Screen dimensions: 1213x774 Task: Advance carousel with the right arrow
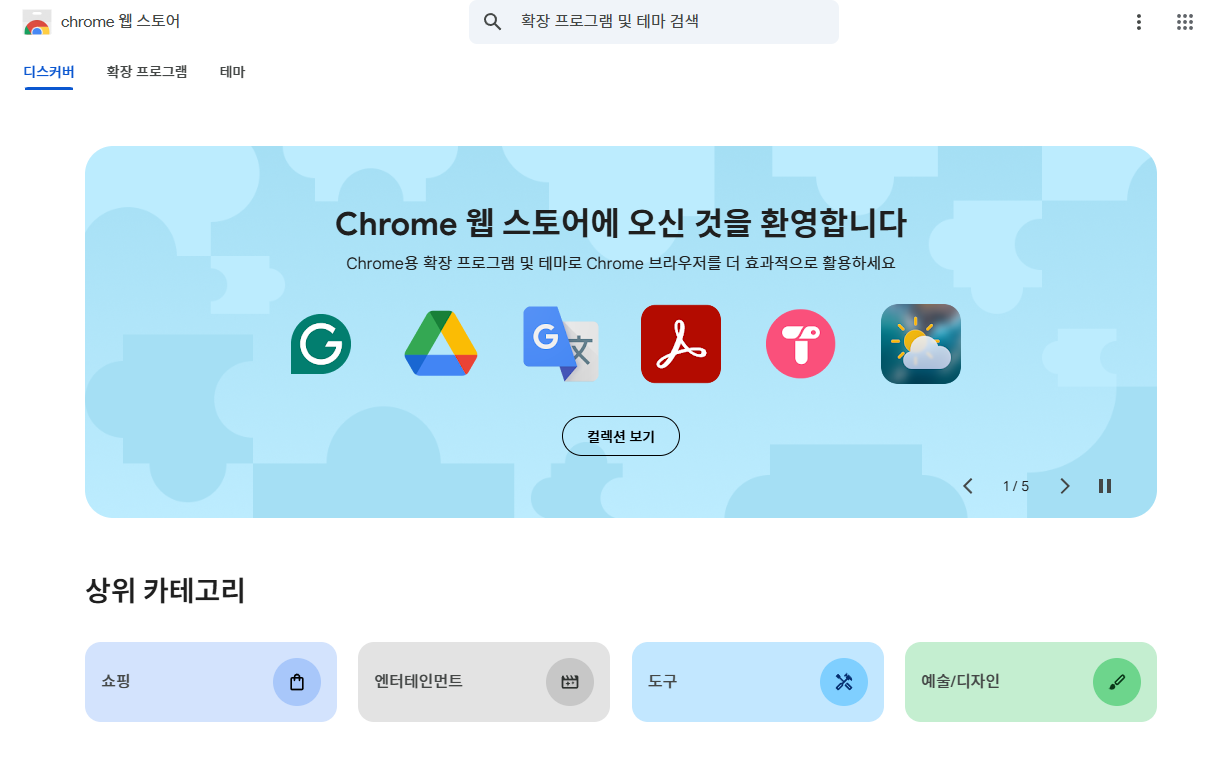pyautogui.click(x=1064, y=486)
